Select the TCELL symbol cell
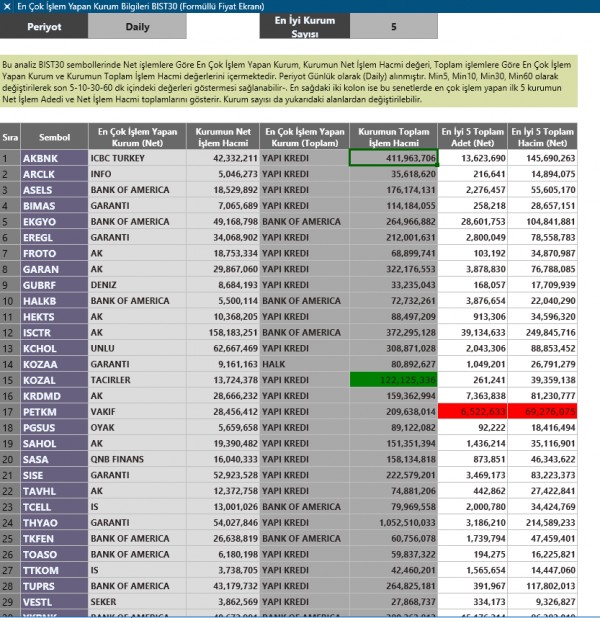This screenshot has height=618, width=600. (x=54, y=506)
